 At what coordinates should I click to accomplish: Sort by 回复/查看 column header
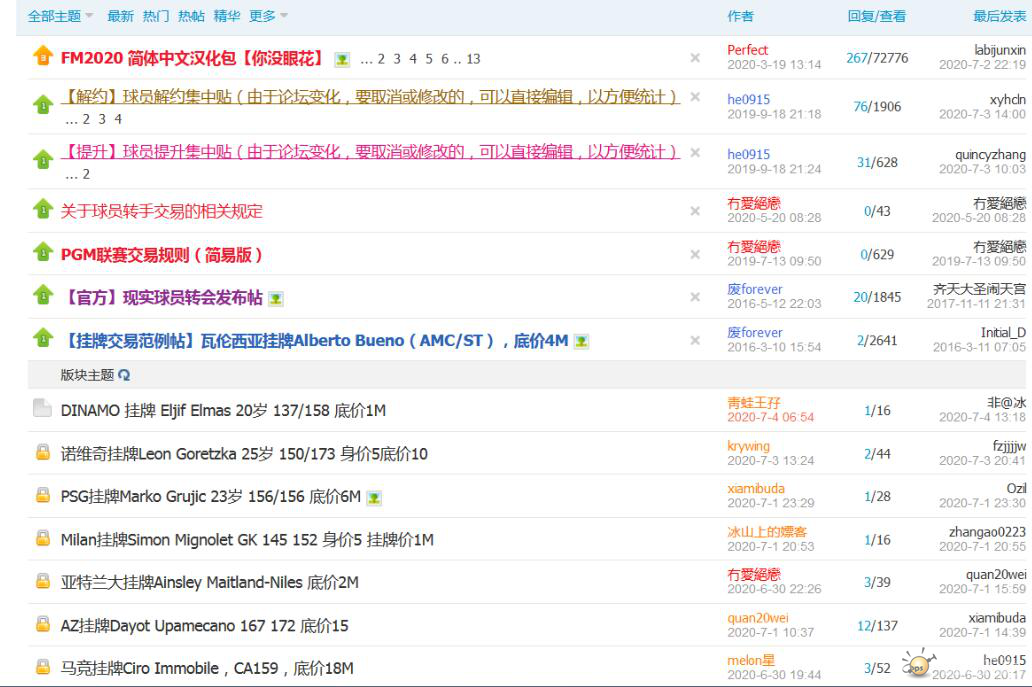click(876, 16)
